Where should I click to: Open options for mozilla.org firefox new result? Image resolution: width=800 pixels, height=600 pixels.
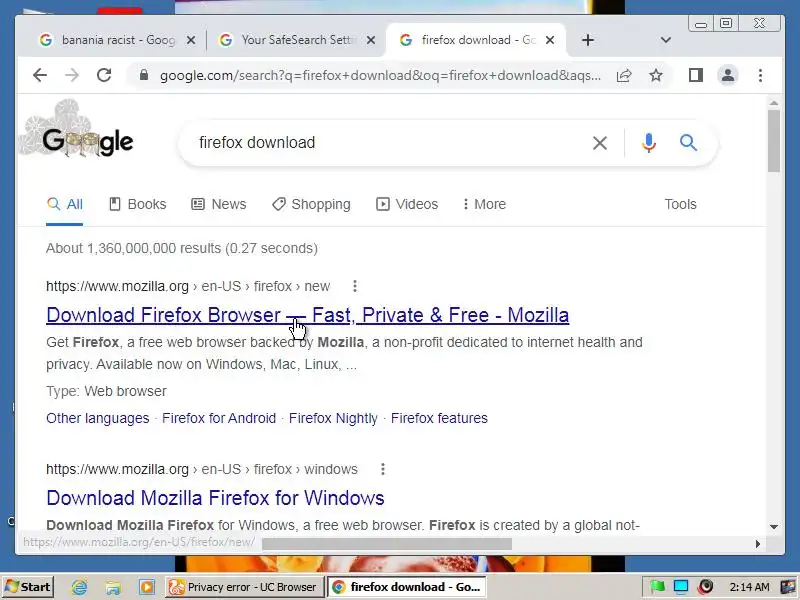point(355,286)
